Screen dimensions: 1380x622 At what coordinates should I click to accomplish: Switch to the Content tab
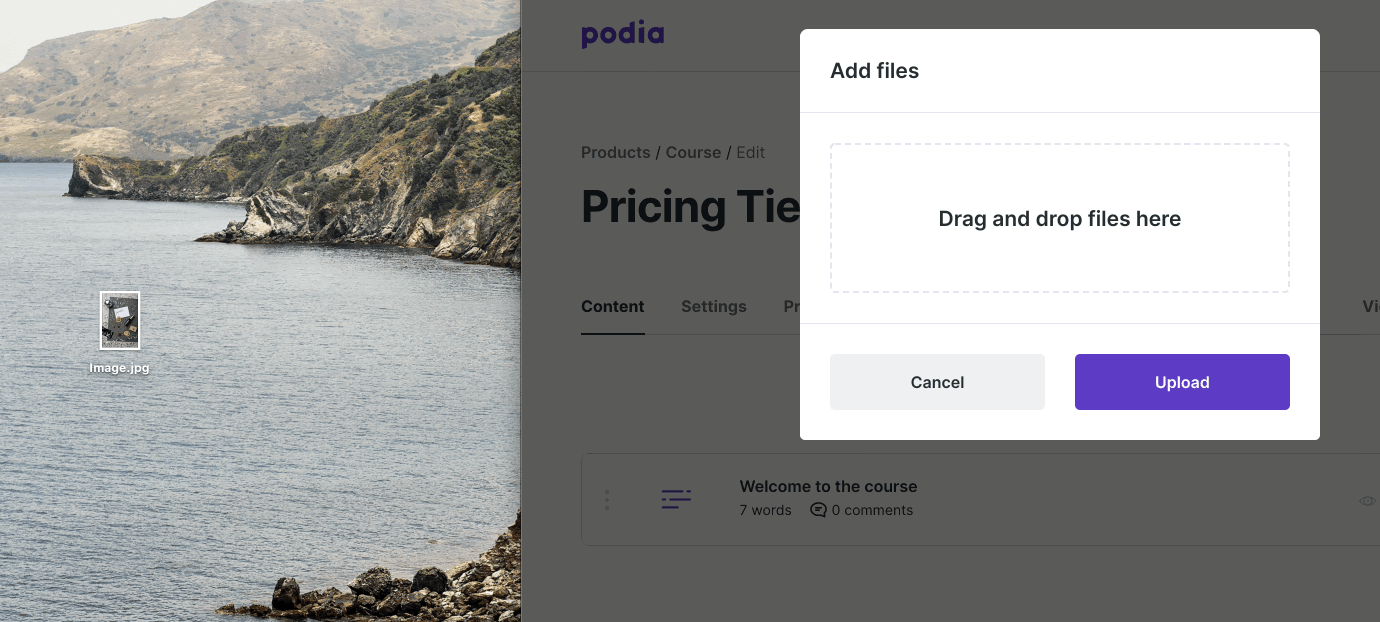click(x=613, y=306)
